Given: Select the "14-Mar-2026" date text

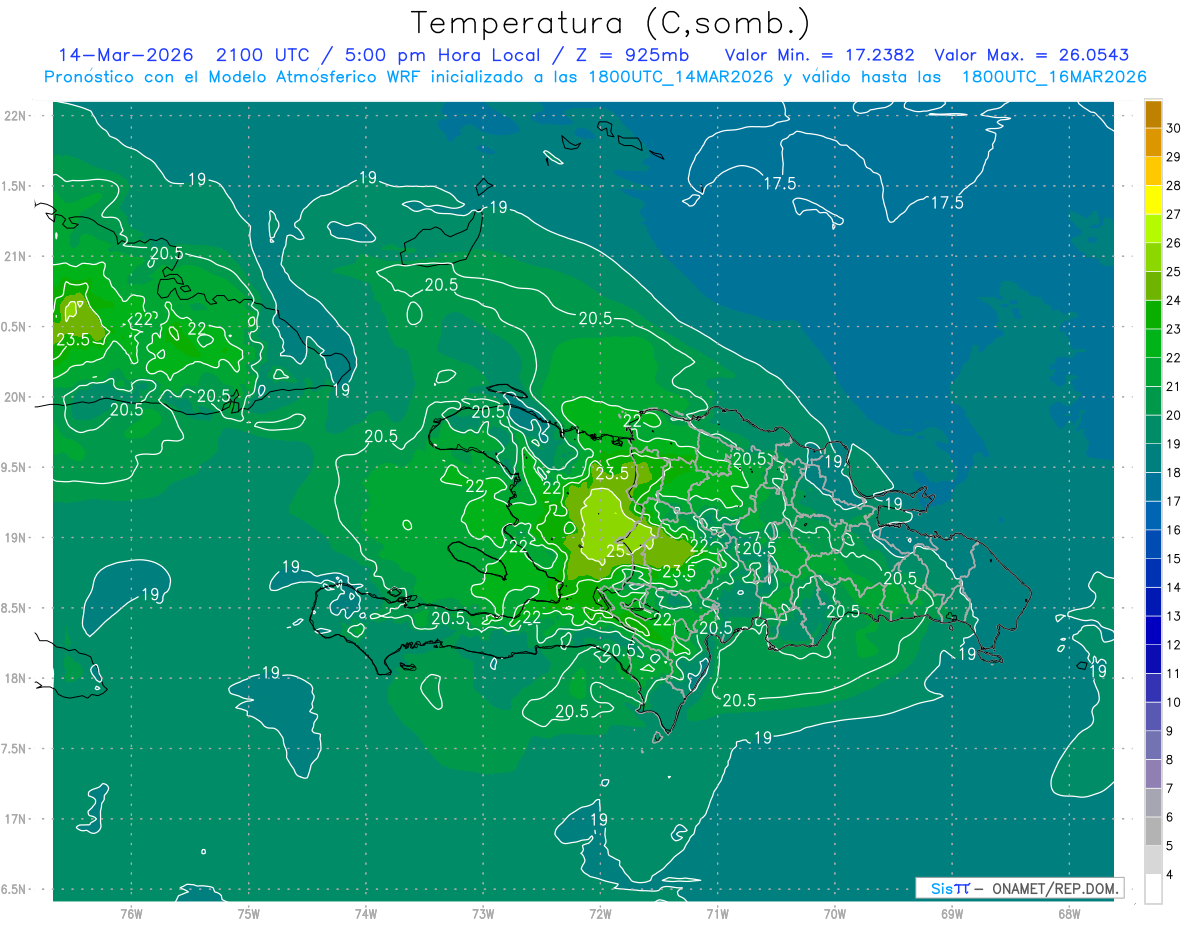Looking at the screenshot, I should (126, 55).
